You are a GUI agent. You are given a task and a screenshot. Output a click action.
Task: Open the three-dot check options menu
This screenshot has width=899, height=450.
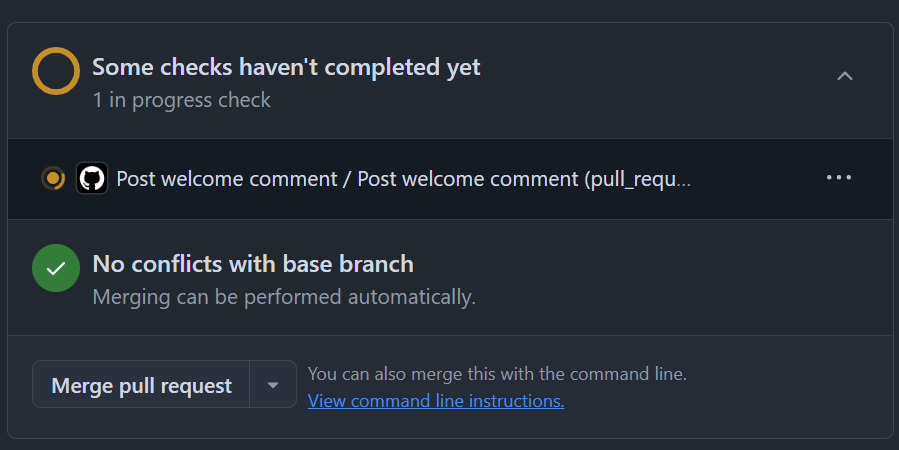point(839,178)
